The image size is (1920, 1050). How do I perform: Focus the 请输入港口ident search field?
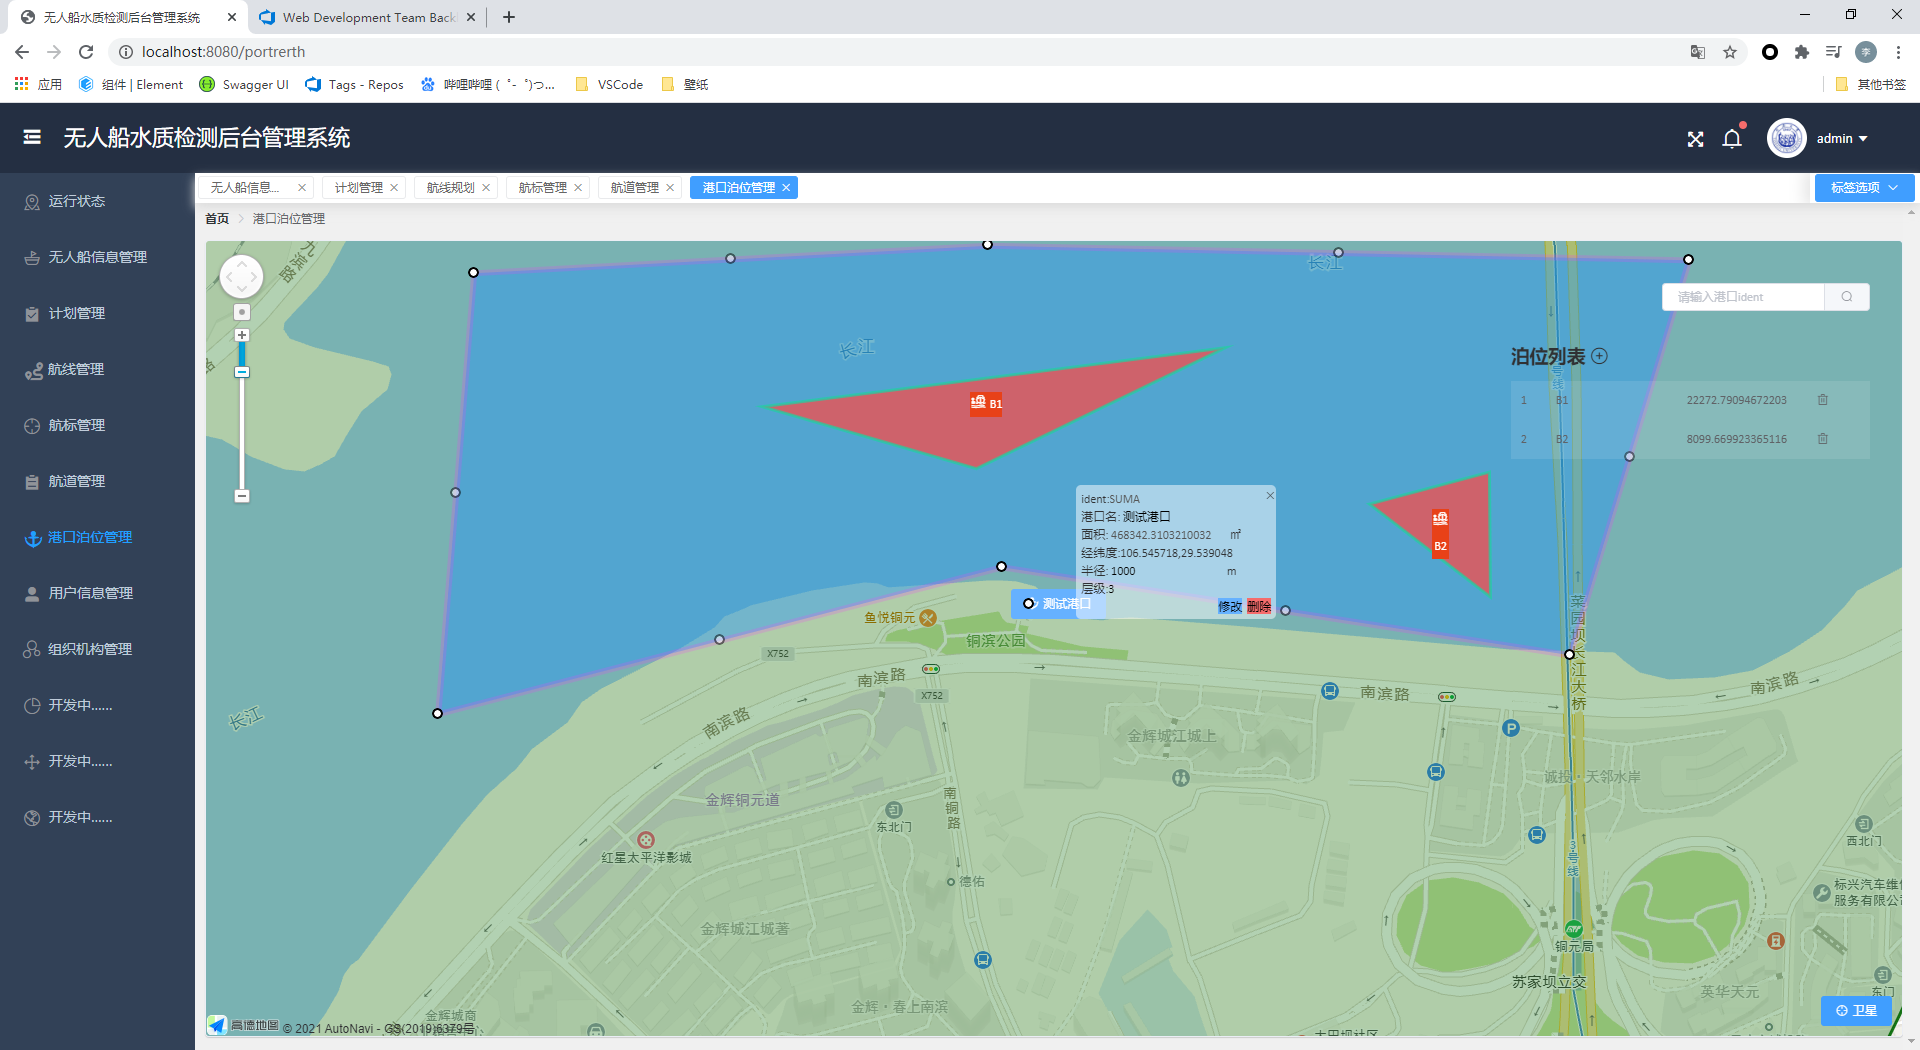click(1743, 296)
